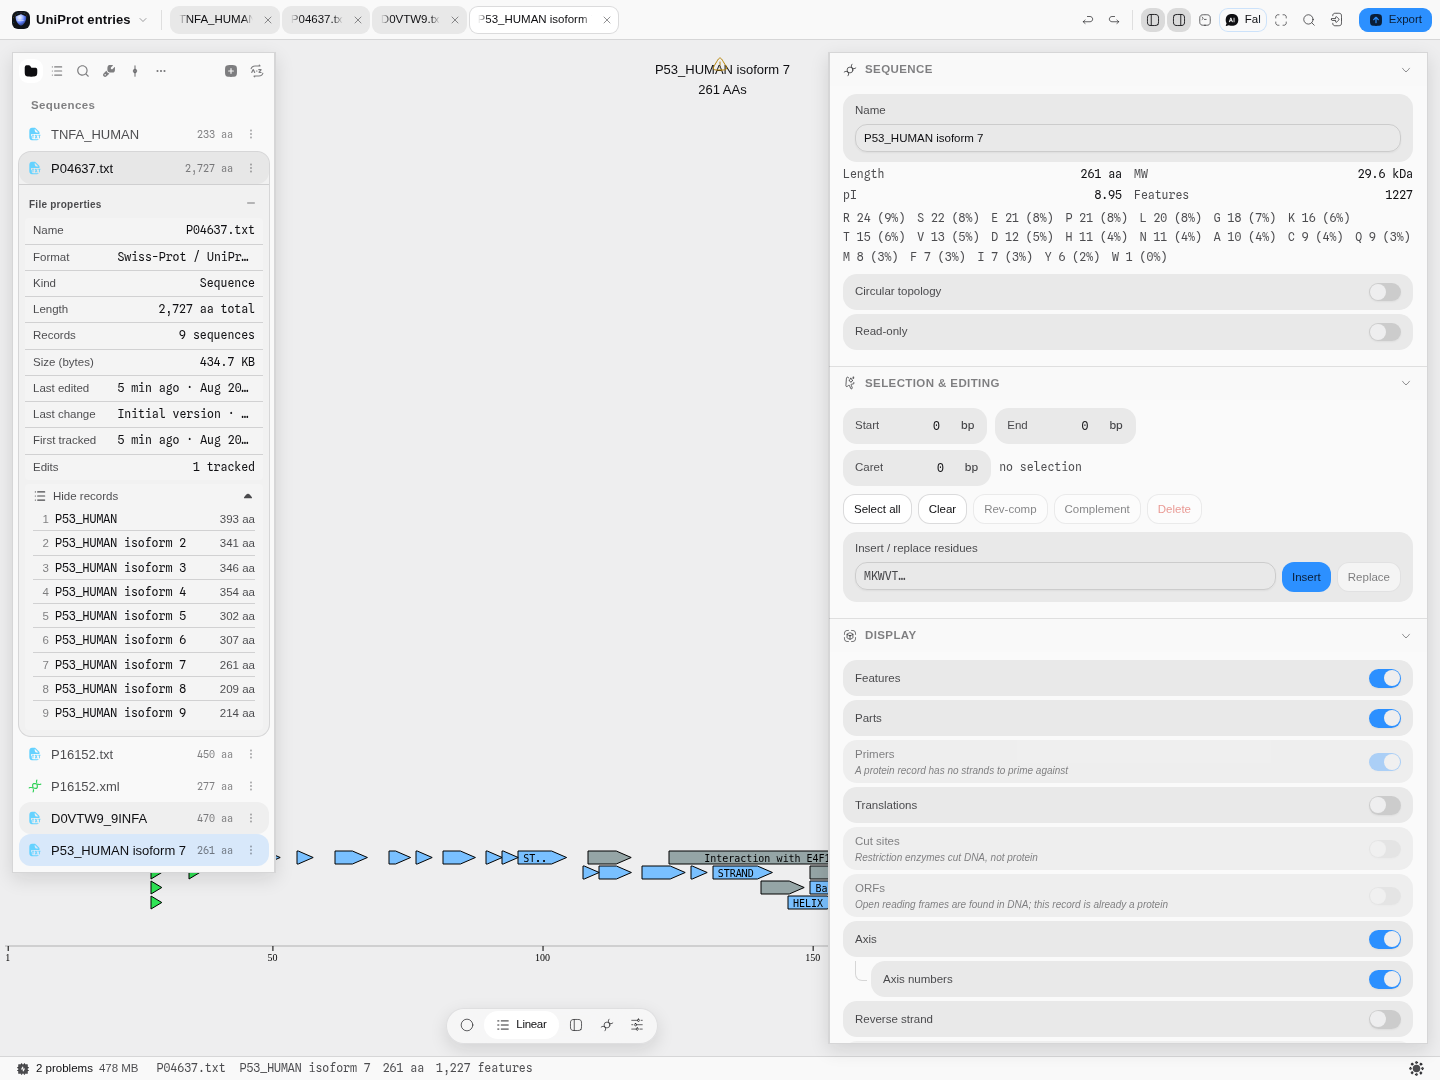Open the sidebar more options ellipsis

[161, 71]
